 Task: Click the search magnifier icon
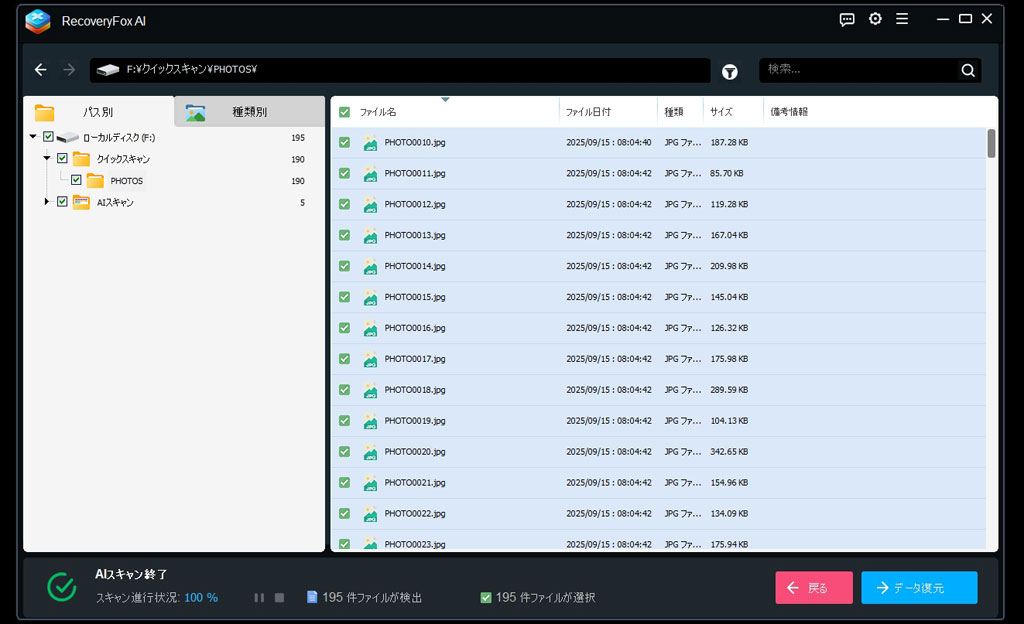coord(967,70)
